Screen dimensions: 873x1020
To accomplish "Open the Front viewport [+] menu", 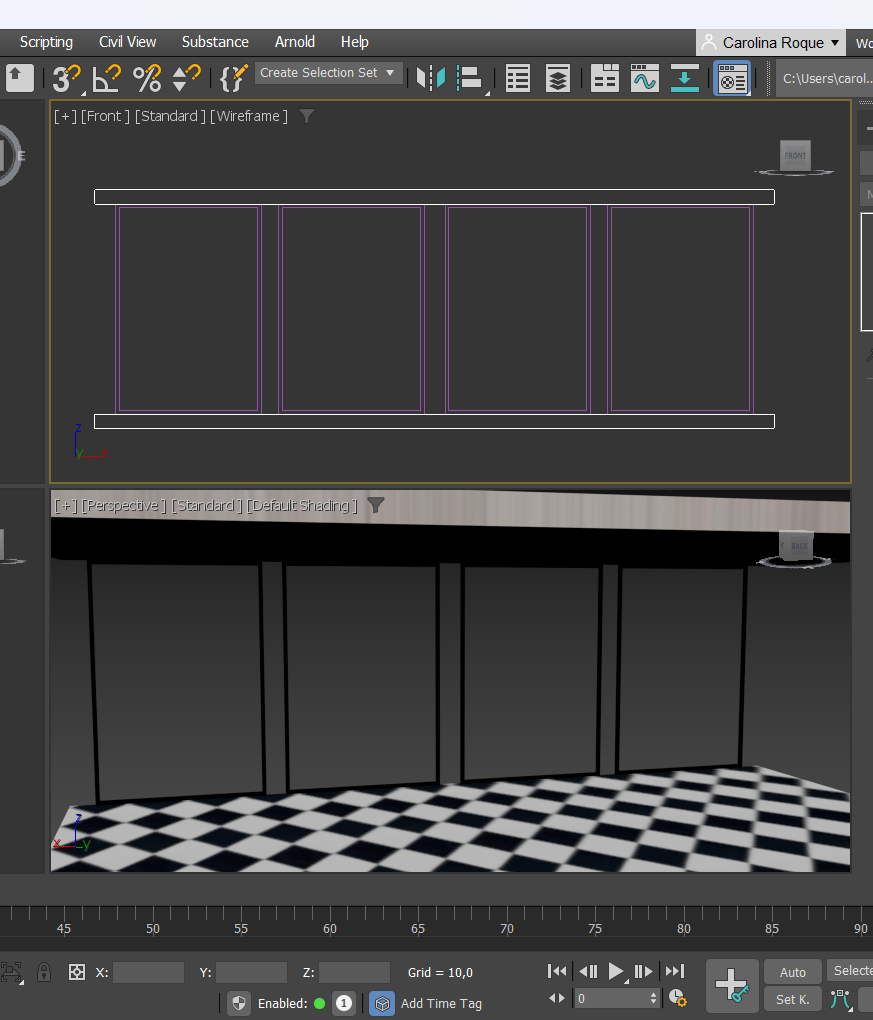I will click(x=65, y=116).
